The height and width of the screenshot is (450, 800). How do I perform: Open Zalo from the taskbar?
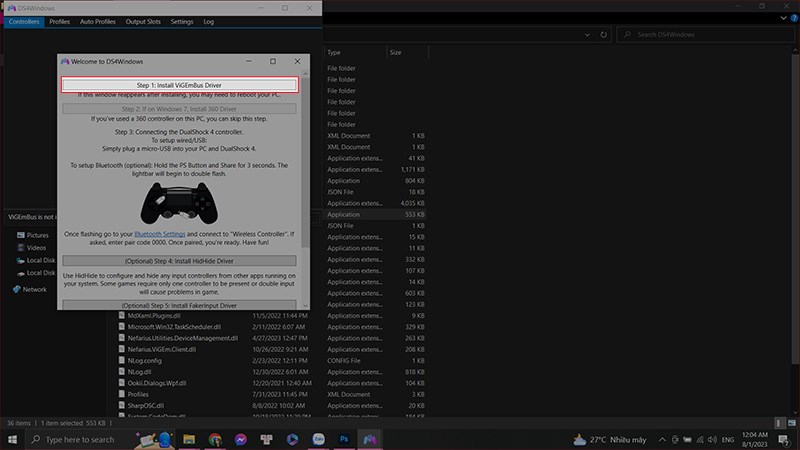click(x=318, y=439)
